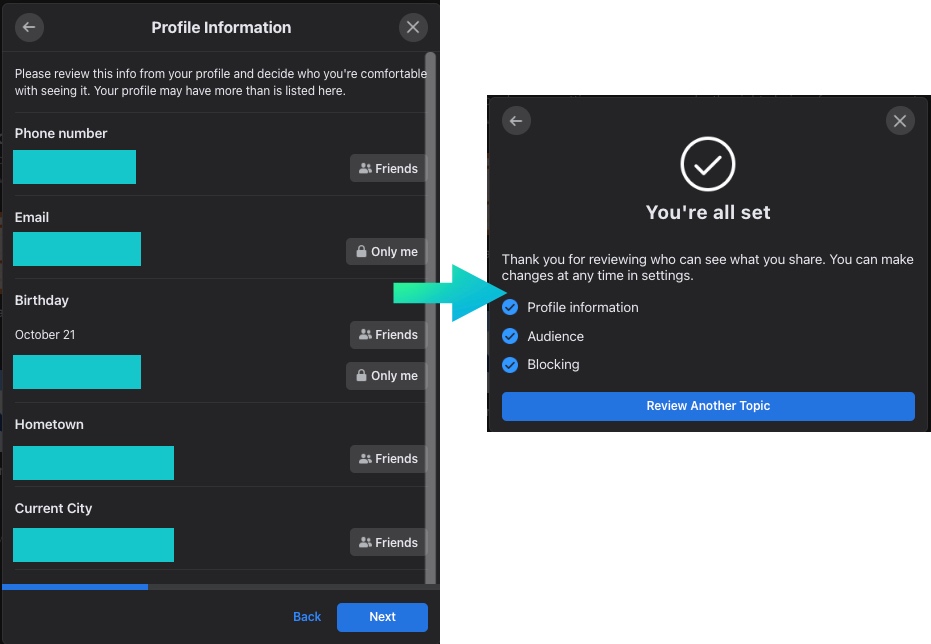Close the Profile Information dialog
The height and width of the screenshot is (644, 931).
[412, 28]
